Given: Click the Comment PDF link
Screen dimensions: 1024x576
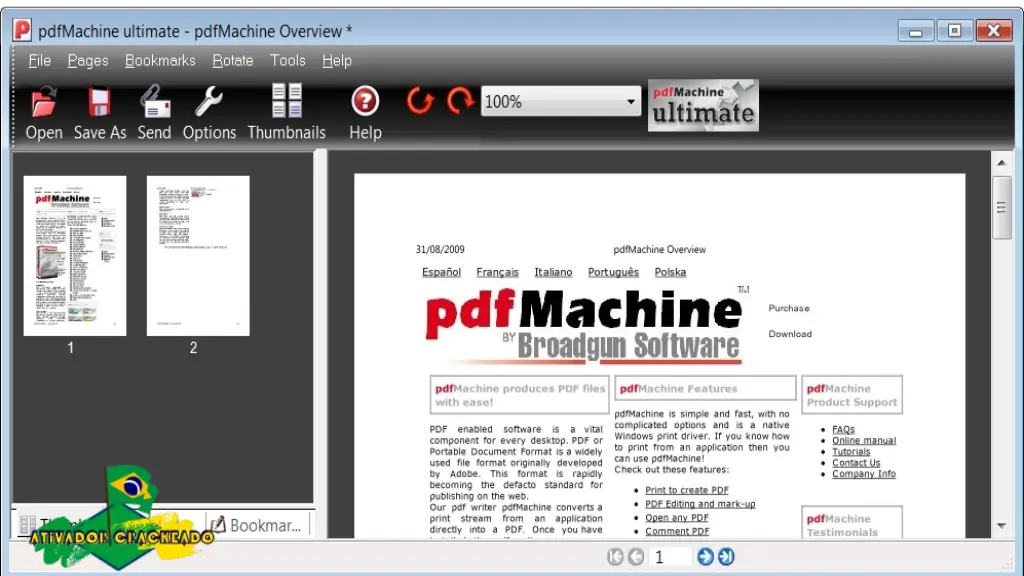Looking at the screenshot, I should pyautogui.click(x=677, y=532).
